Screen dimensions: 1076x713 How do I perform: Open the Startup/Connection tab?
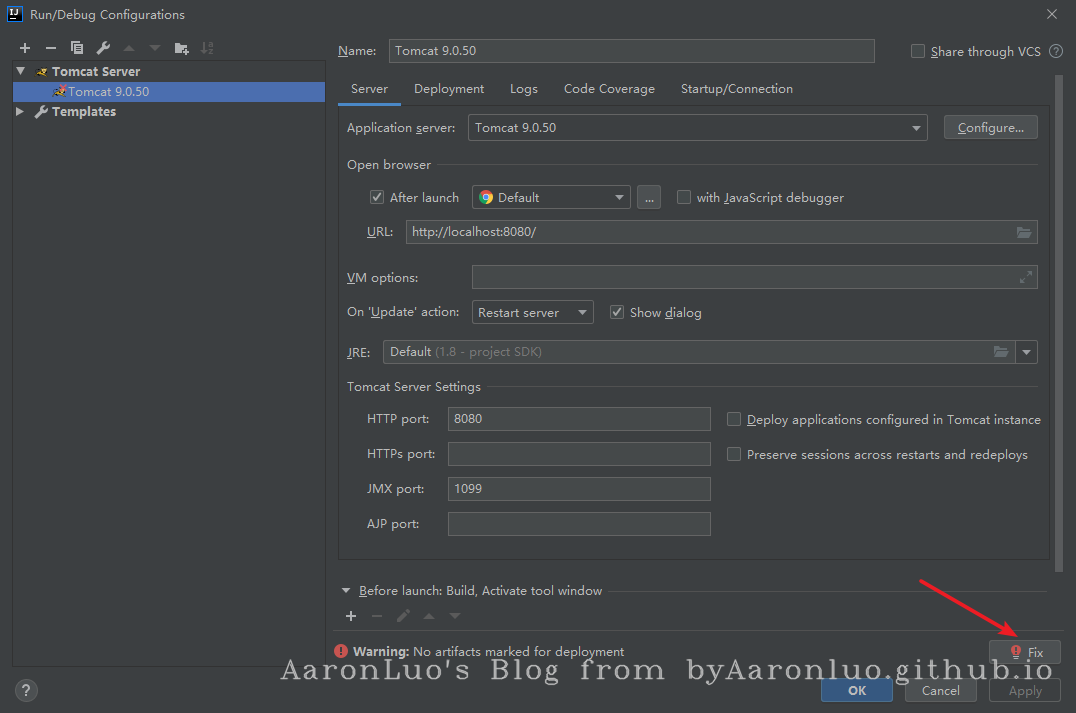pyautogui.click(x=736, y=89)
